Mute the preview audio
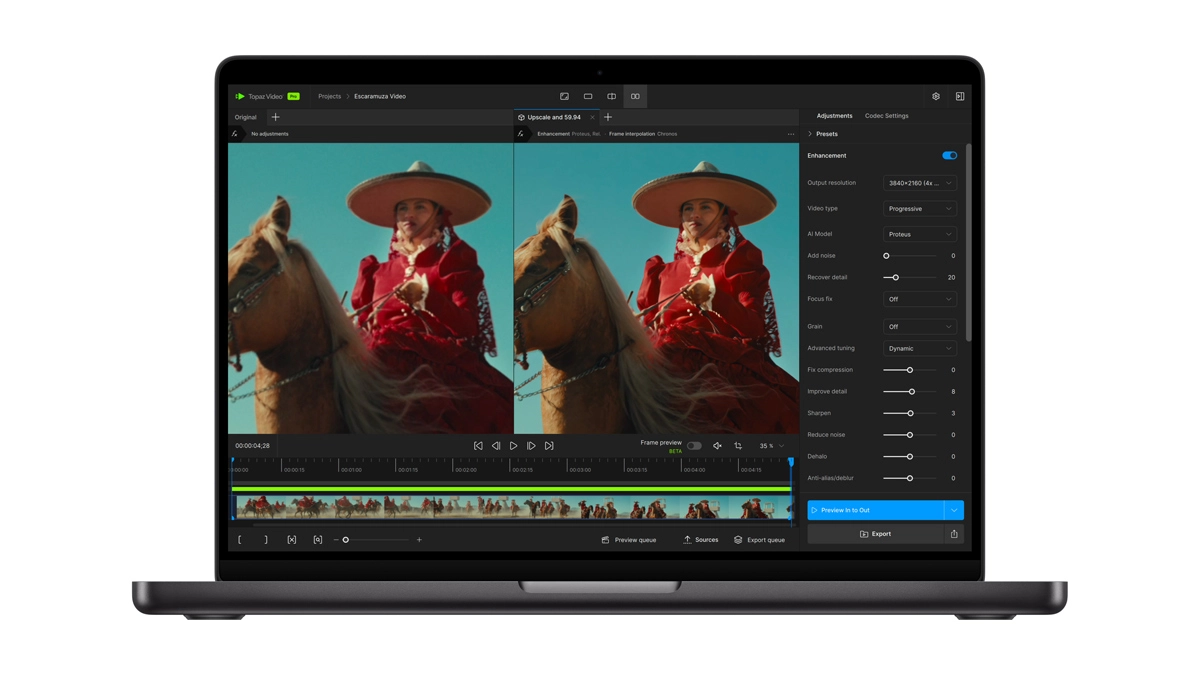 point(717,446)
